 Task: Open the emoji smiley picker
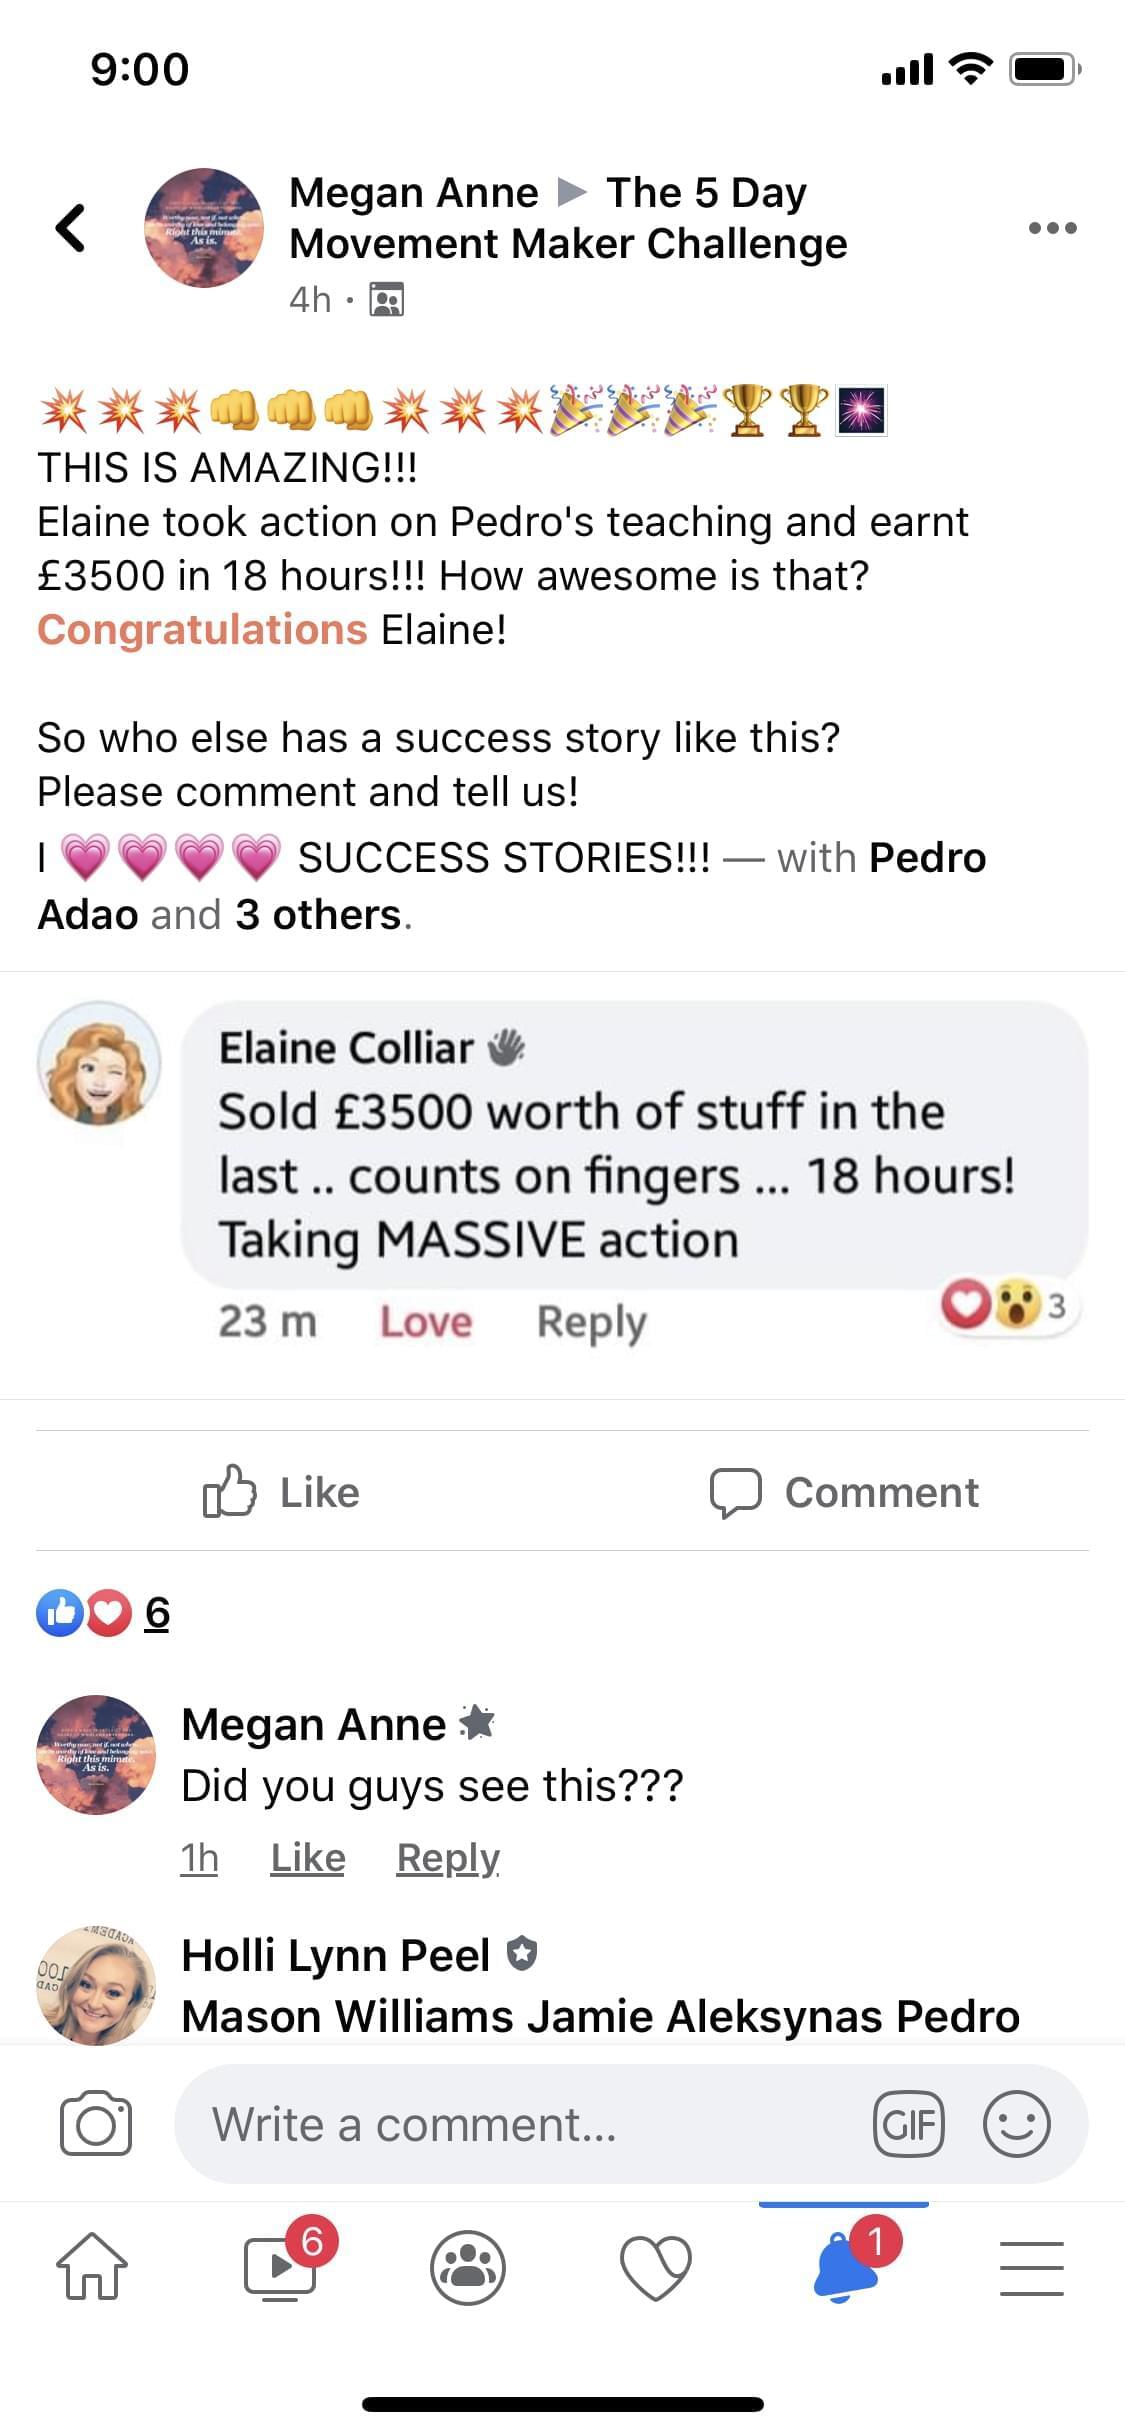click(x=1016, y=2124)
